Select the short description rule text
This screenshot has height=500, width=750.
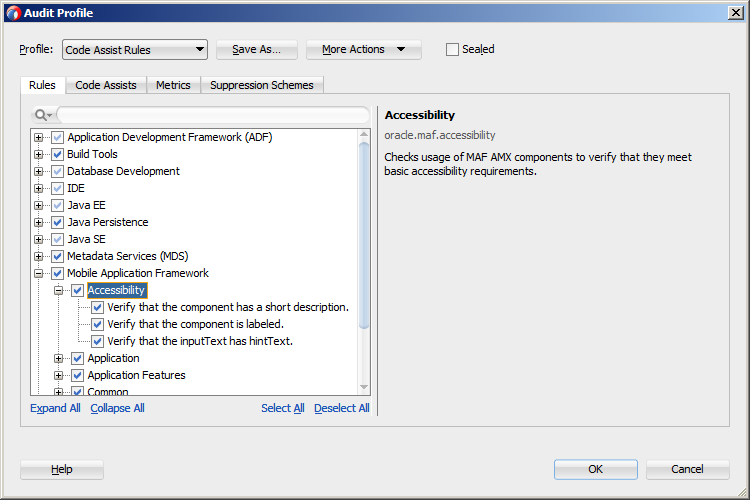point(228,307)
